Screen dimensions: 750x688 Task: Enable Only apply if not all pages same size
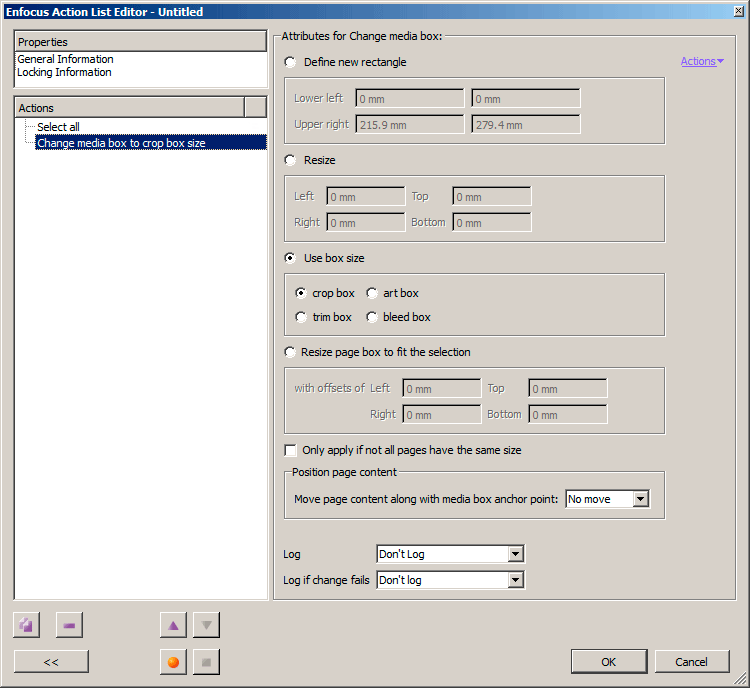[x=290, y=450]
